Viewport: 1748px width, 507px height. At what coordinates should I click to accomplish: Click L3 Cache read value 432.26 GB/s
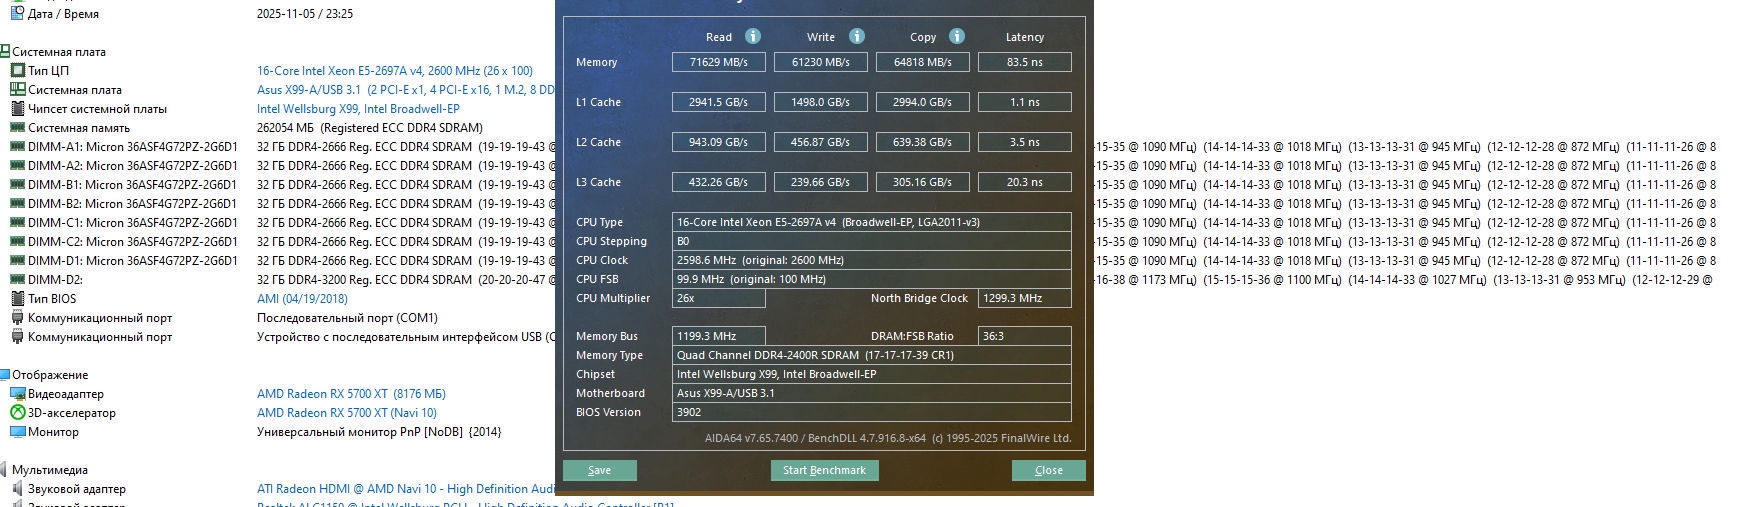pyautogui.click(x=719, y=182)
